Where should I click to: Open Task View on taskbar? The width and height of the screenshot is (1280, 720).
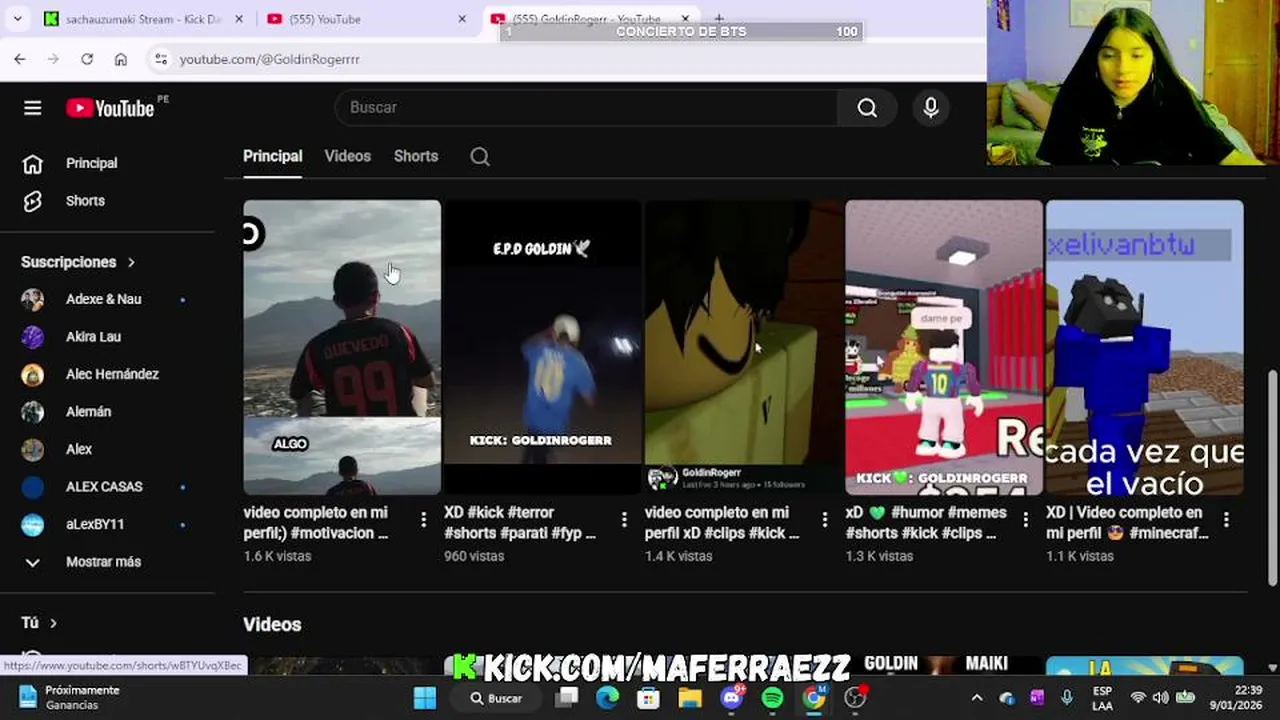point(568,698)
